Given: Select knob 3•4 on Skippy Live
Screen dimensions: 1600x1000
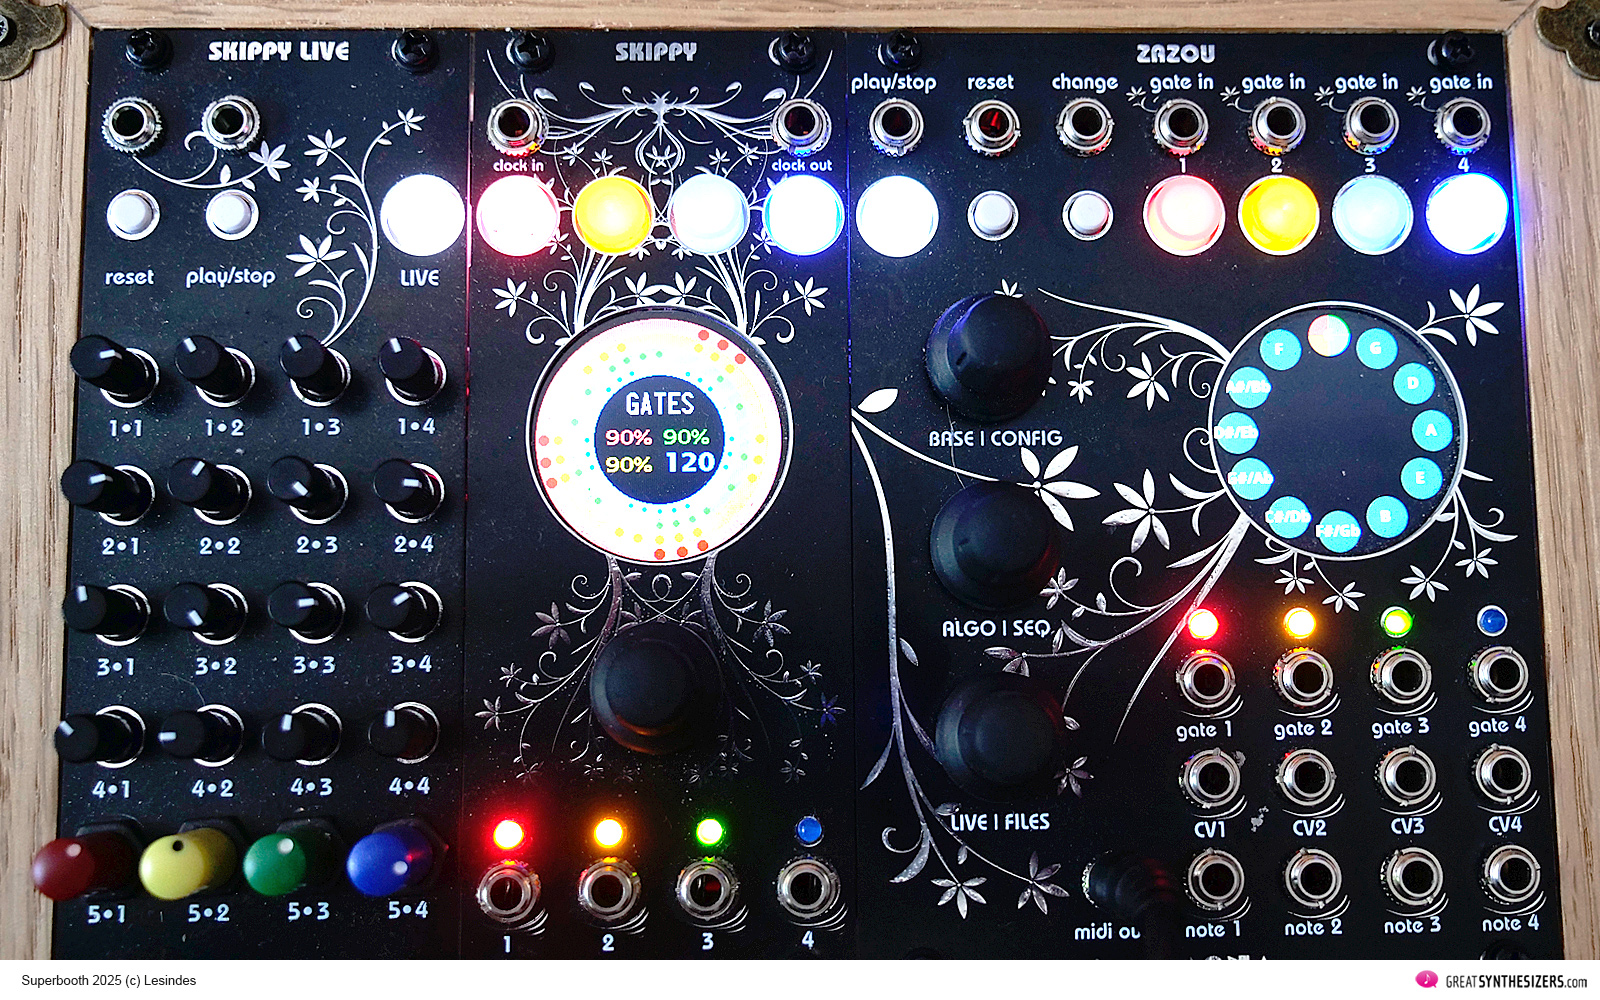Looking at the screenshot, I should coord(404,609).
